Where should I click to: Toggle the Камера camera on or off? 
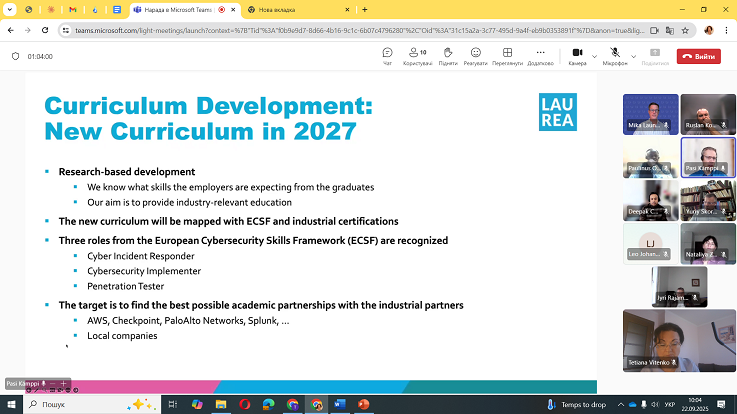(577, 55)
